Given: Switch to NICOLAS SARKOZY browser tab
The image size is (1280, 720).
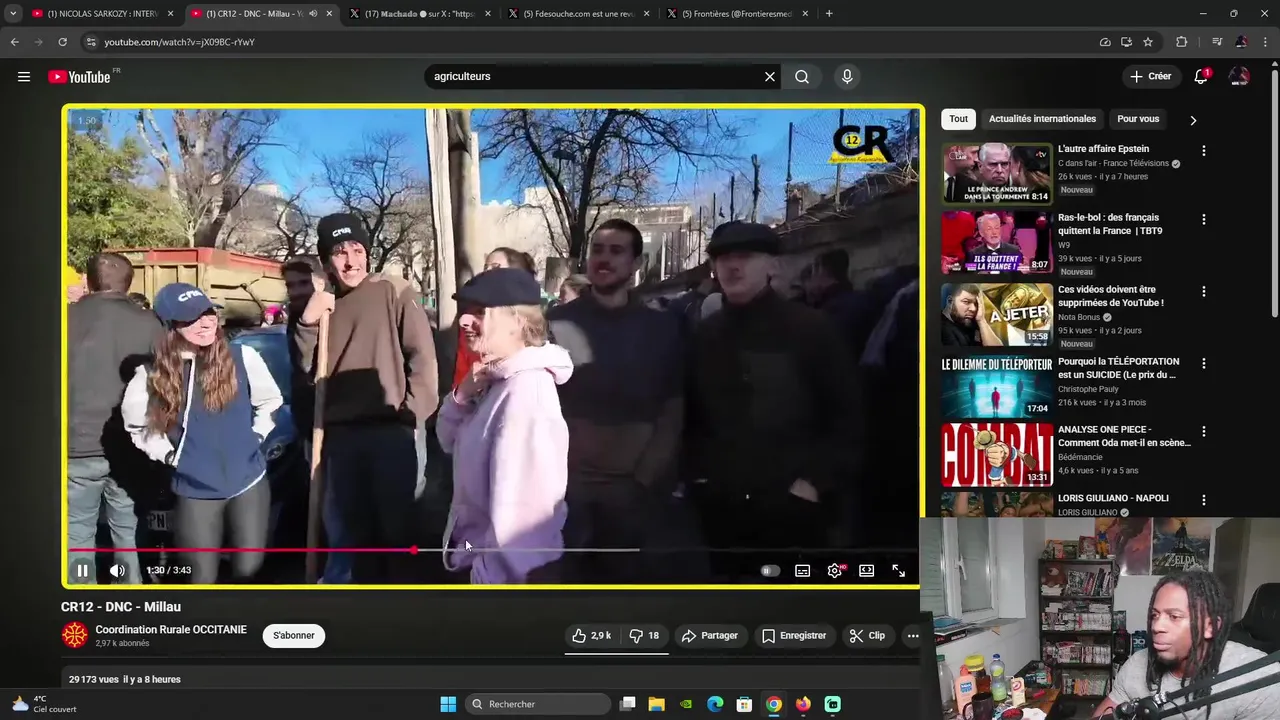Looking at the screenshot, I should 103,14.
